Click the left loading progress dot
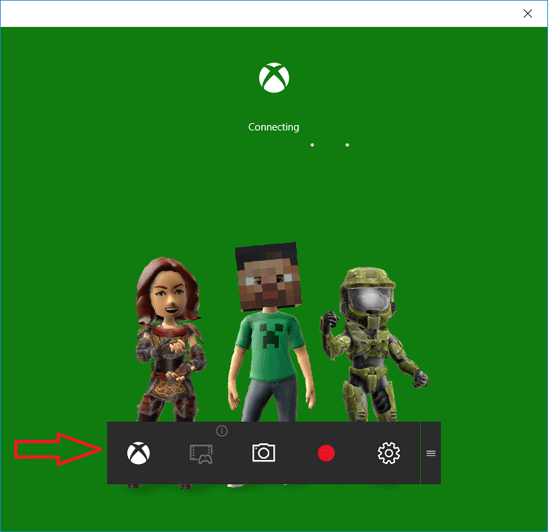 pos(312,145)
